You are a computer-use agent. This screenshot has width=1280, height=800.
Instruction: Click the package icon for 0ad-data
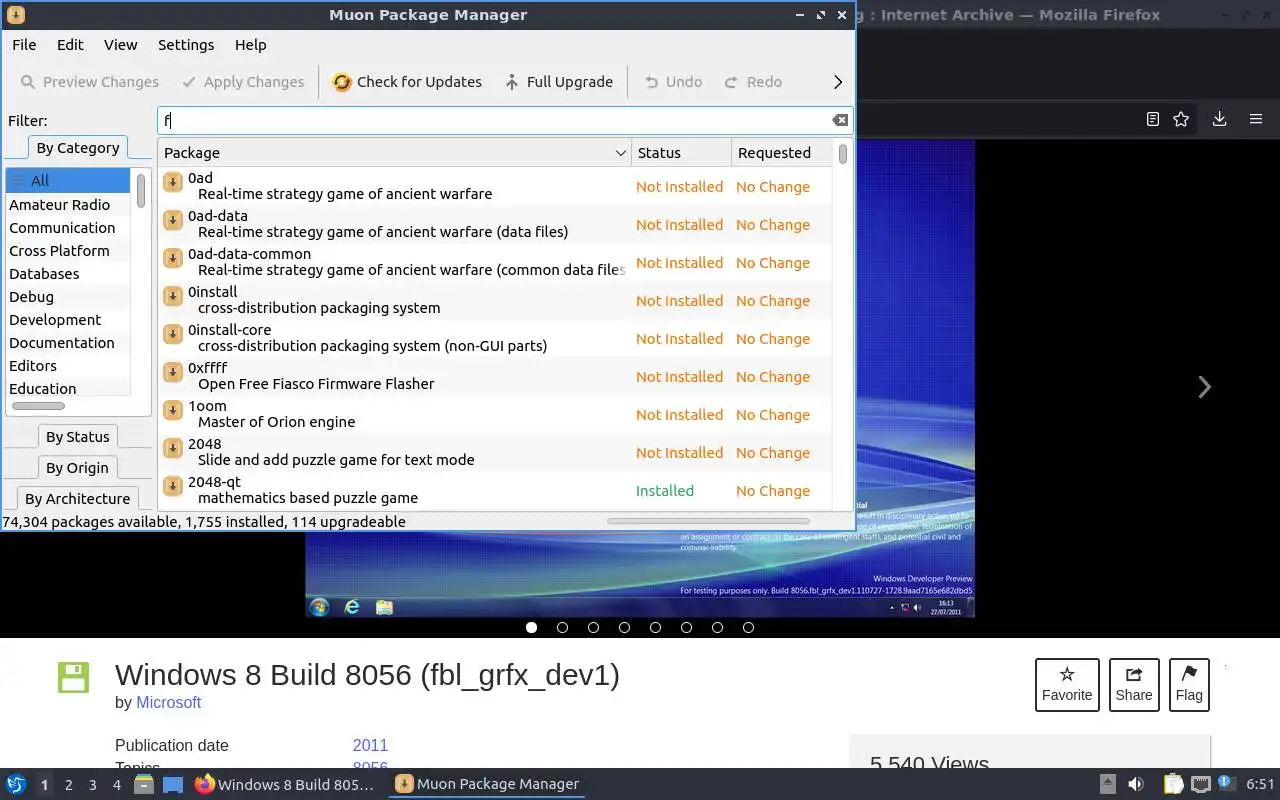click(172, 219)
